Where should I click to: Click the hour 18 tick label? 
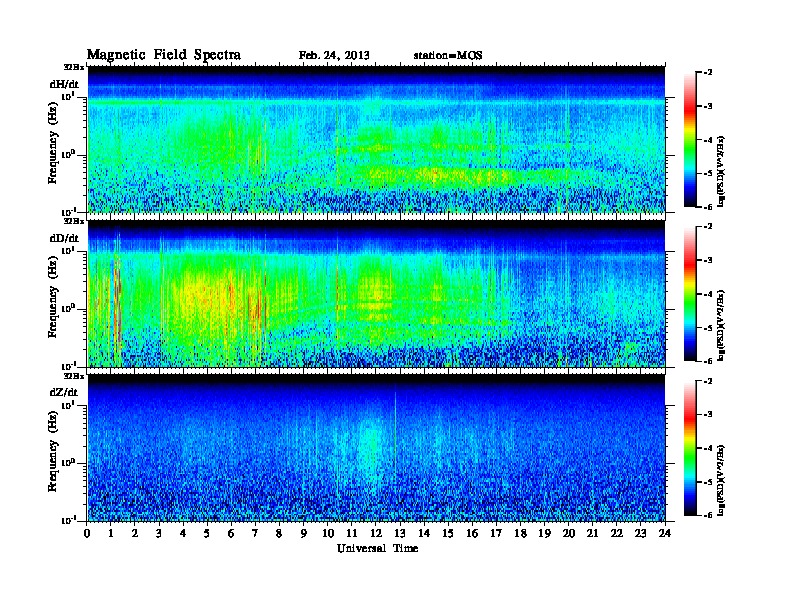click(520, 533)
